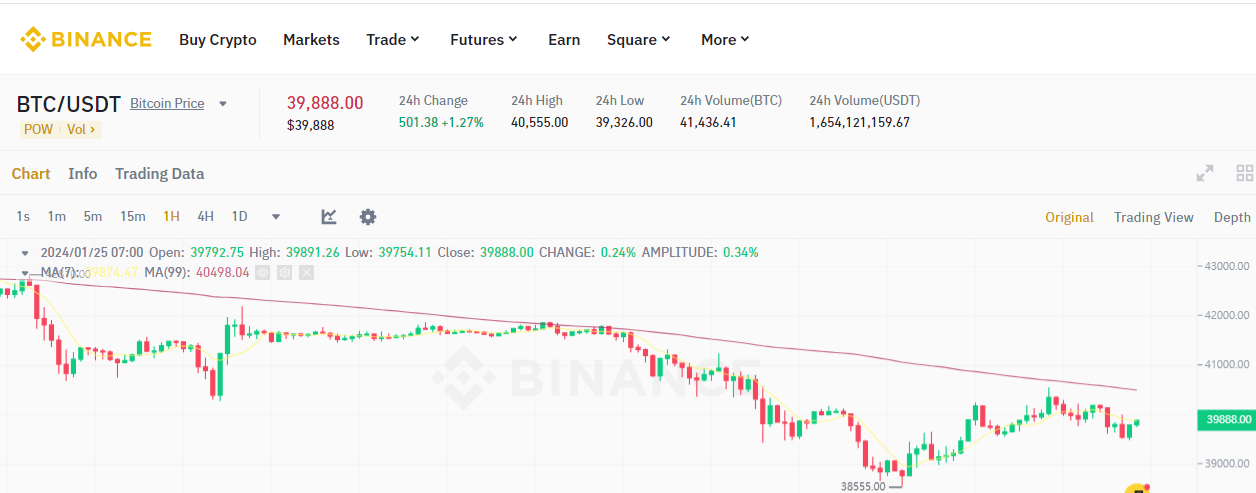Switch chart mode to Depth
This screenshot has width=1256, height=493.
tap(1232, 217)
